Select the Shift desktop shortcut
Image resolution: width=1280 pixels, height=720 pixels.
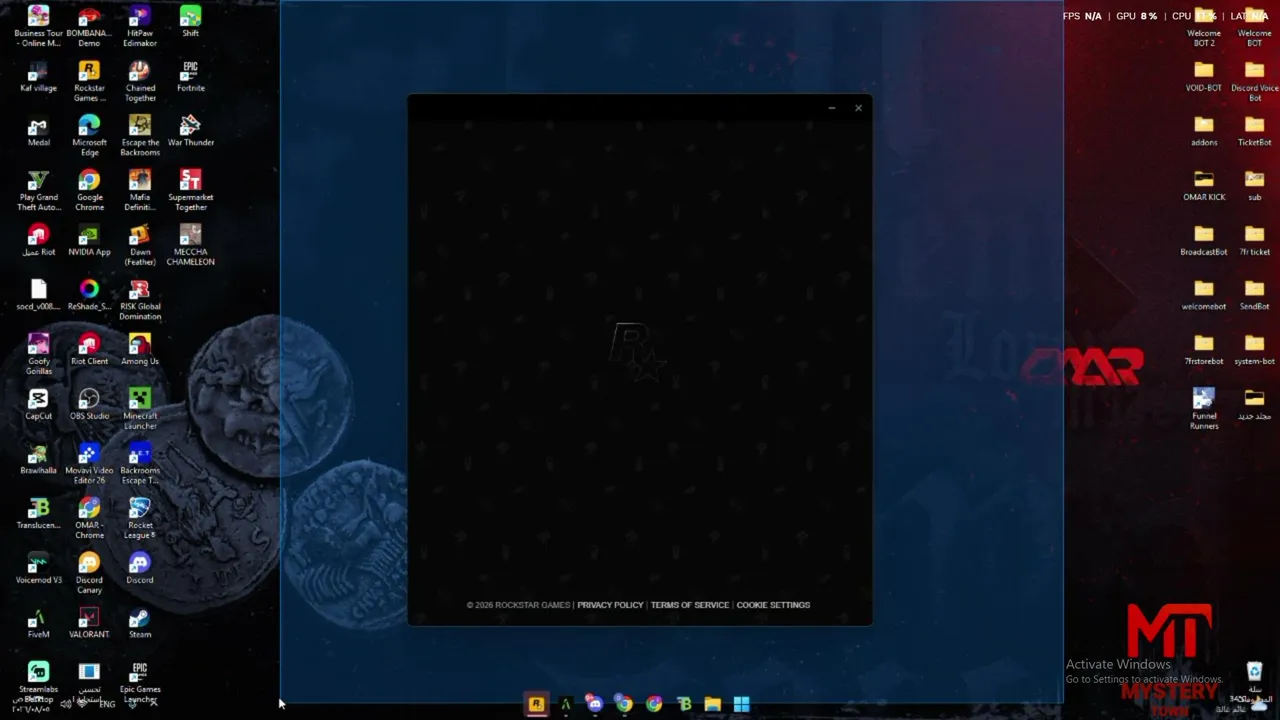click(x=190, y=22)
